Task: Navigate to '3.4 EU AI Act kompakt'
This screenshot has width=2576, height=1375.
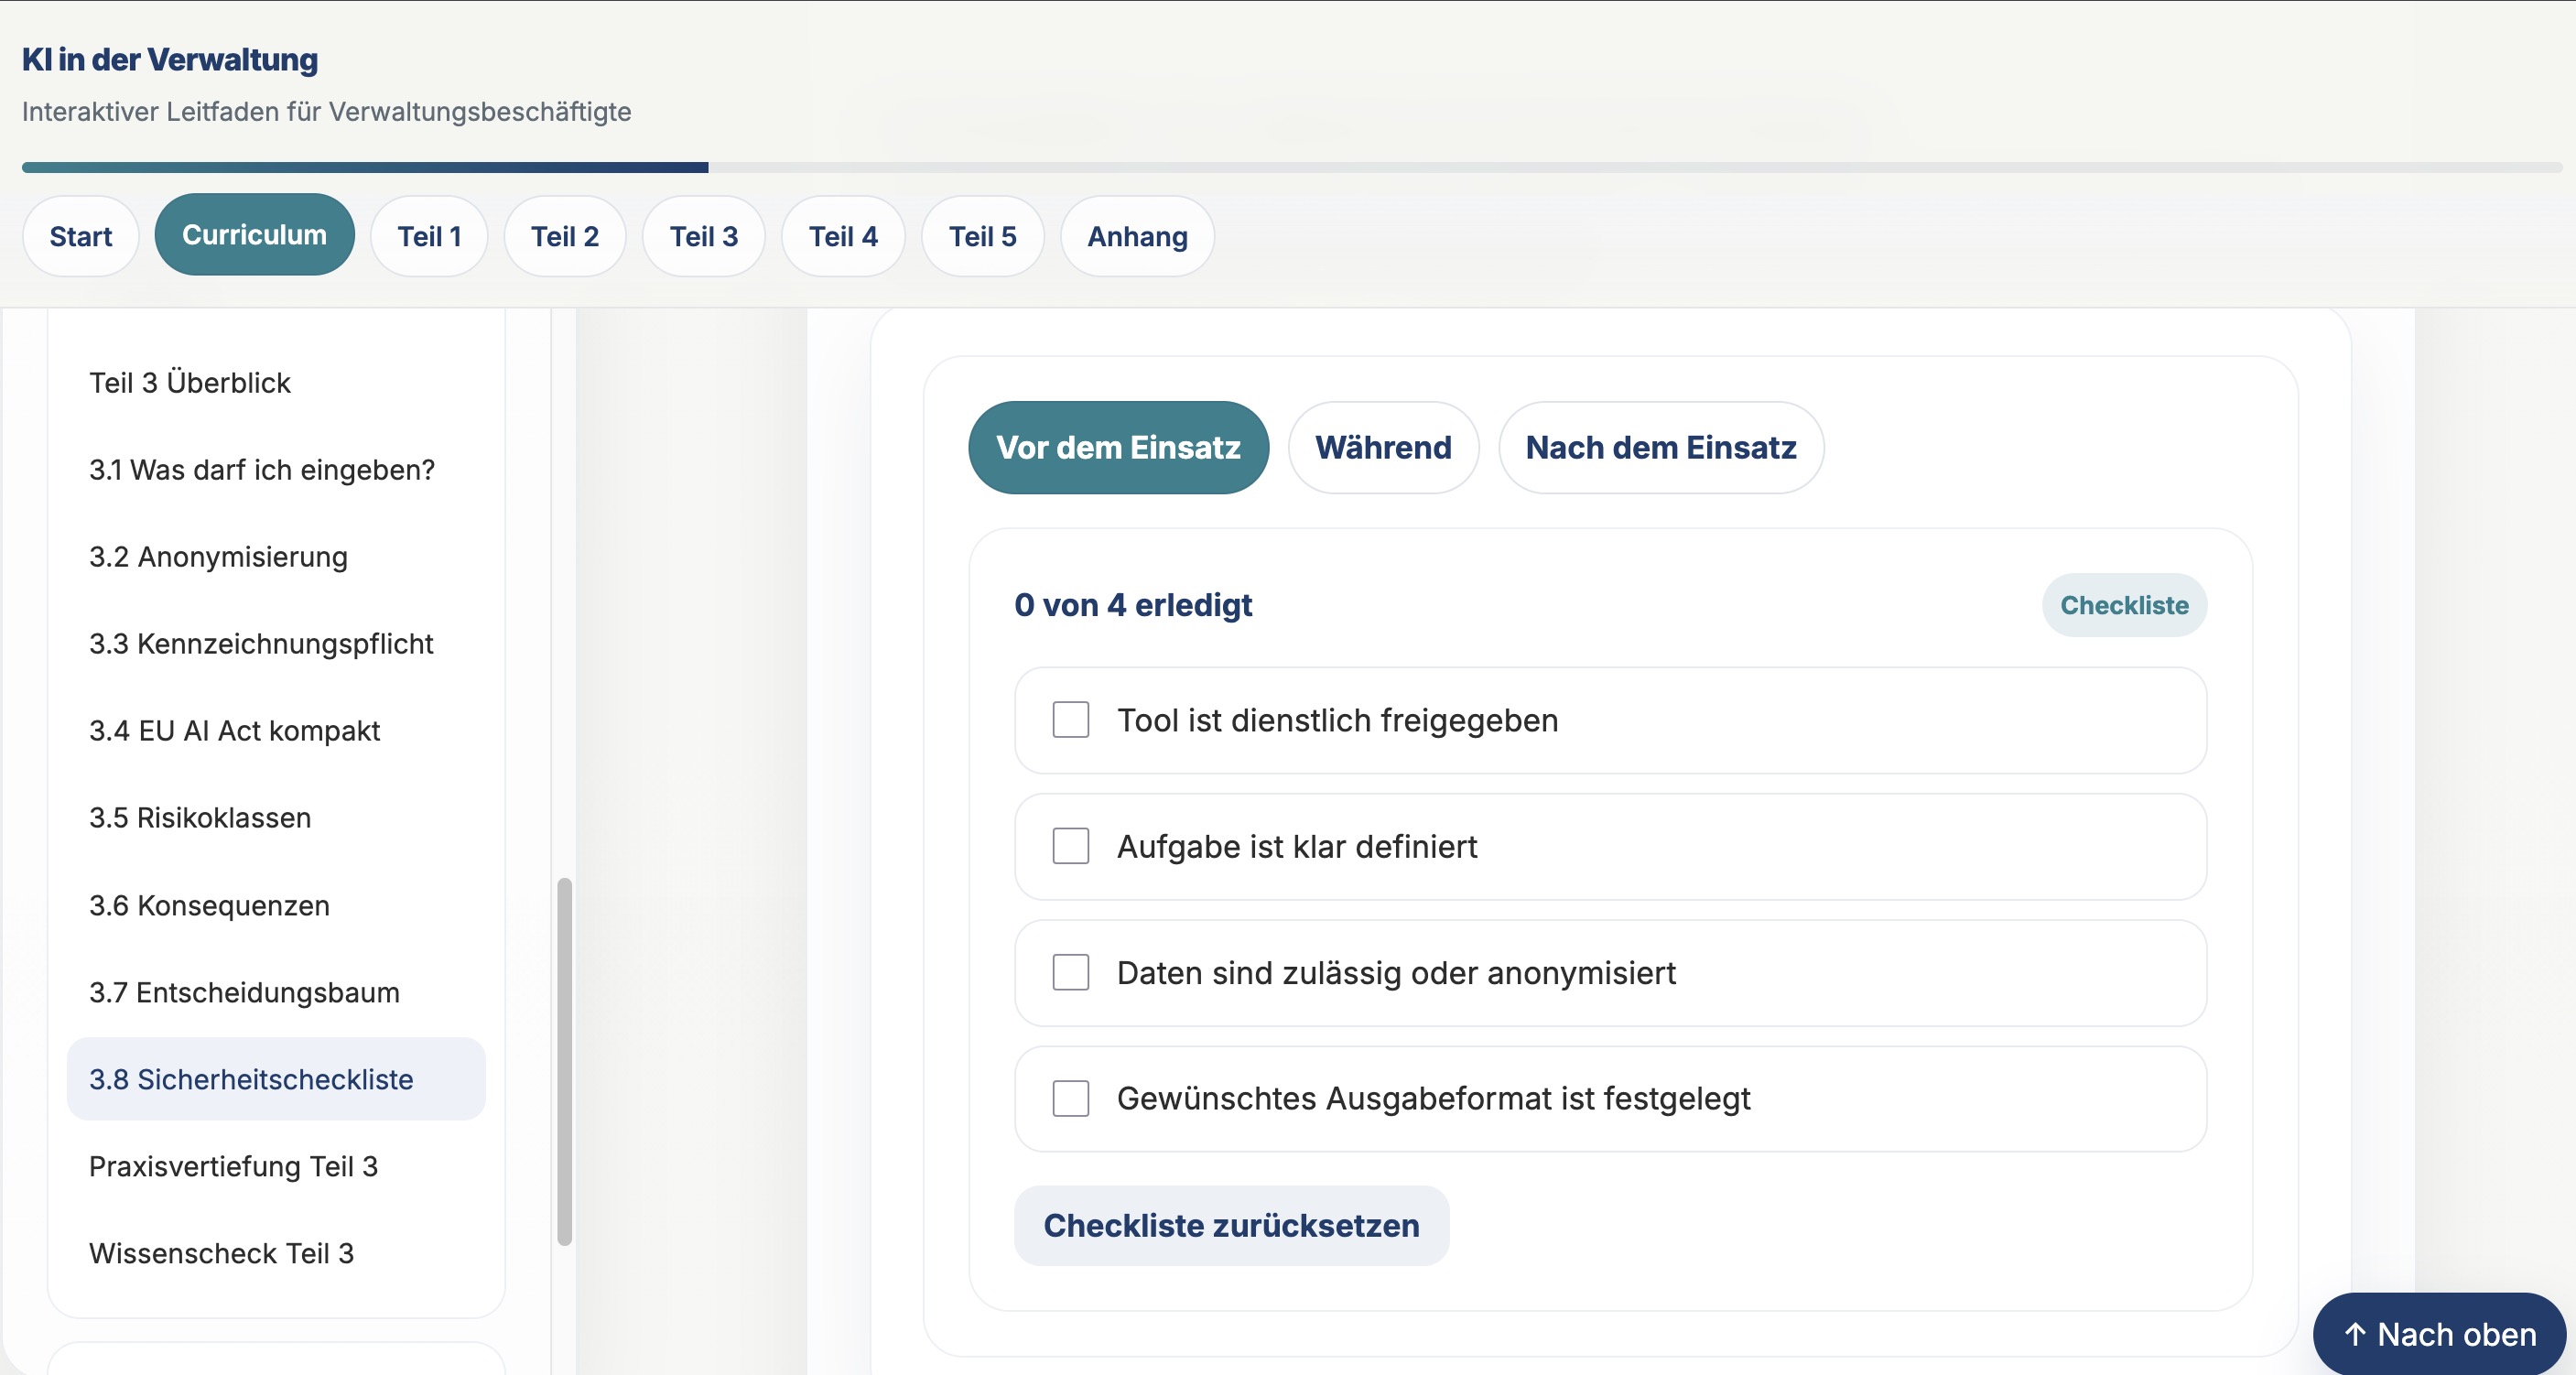Action: click(276, 731)
